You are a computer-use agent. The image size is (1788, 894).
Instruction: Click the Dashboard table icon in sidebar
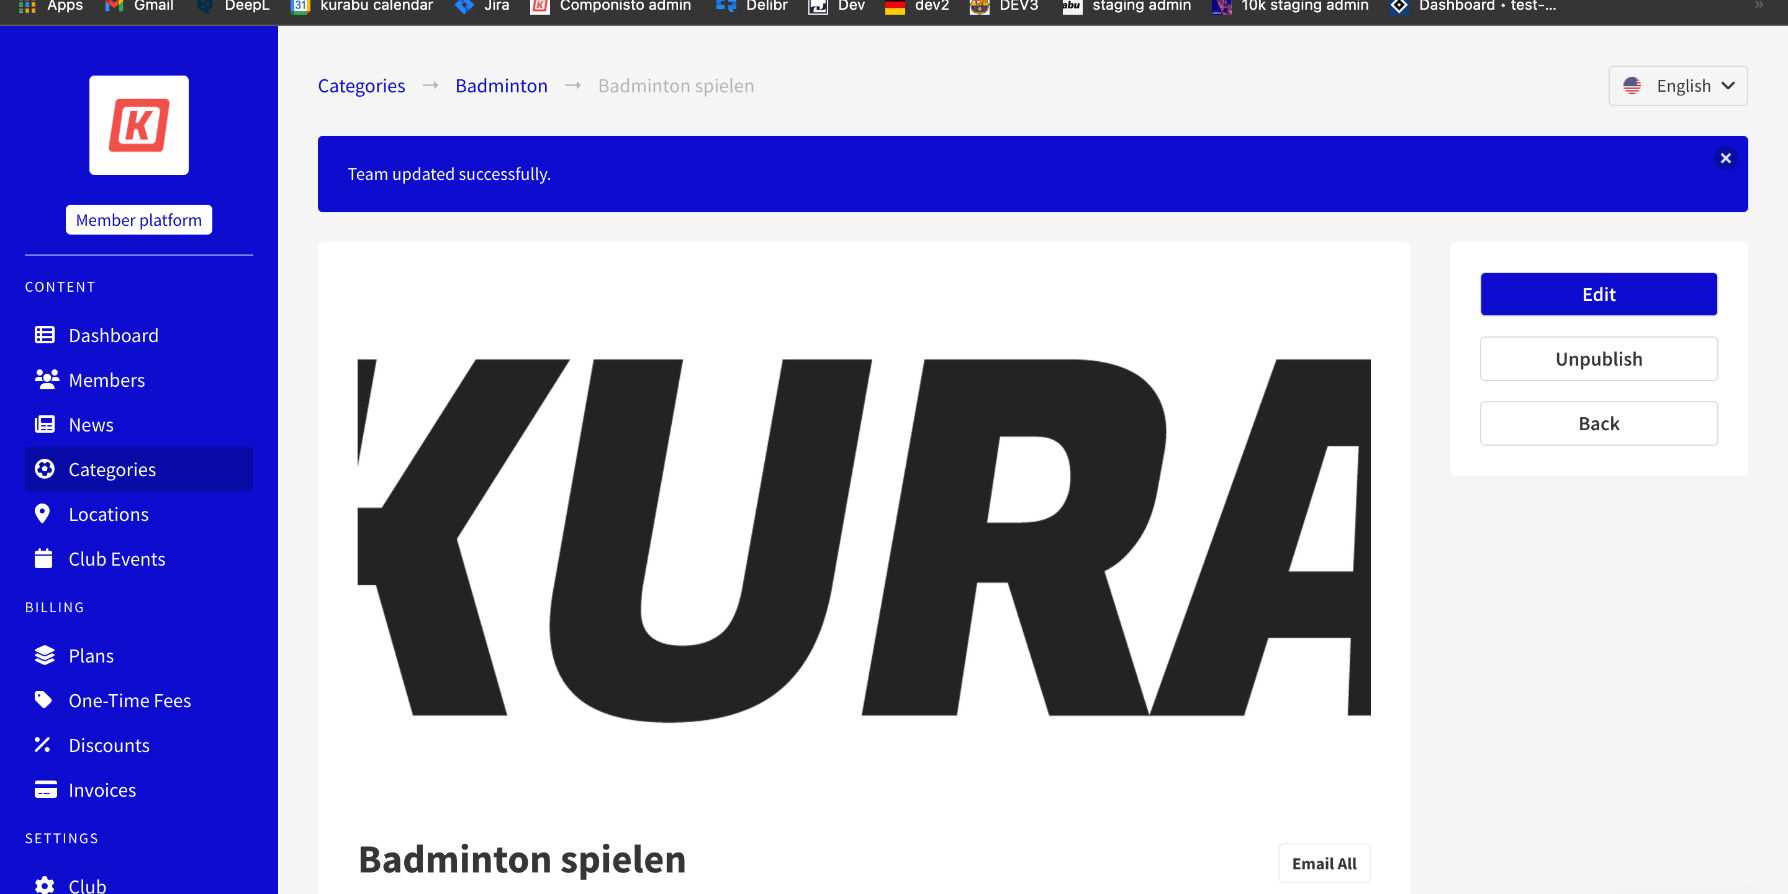tap(45, 335)
